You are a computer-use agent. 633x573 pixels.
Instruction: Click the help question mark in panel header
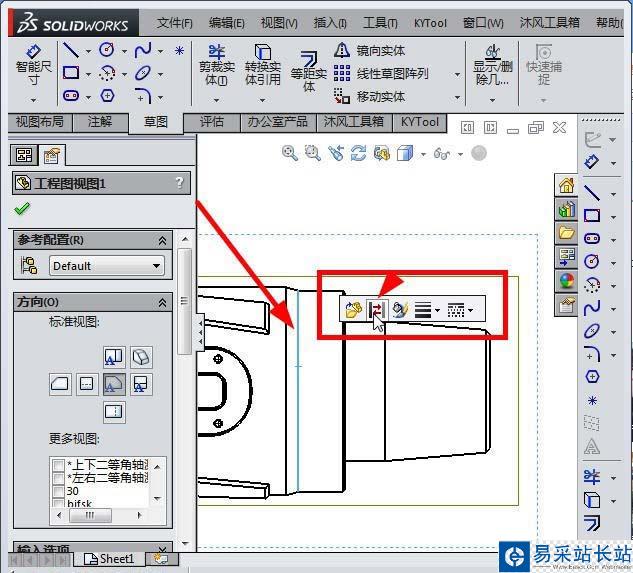click(x=180, y=184)
